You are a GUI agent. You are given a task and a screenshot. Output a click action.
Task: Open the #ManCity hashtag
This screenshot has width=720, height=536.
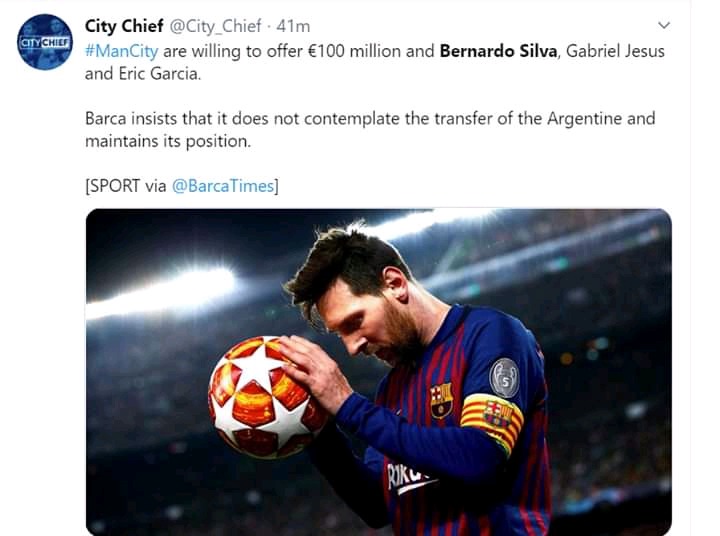coord(122,51)
